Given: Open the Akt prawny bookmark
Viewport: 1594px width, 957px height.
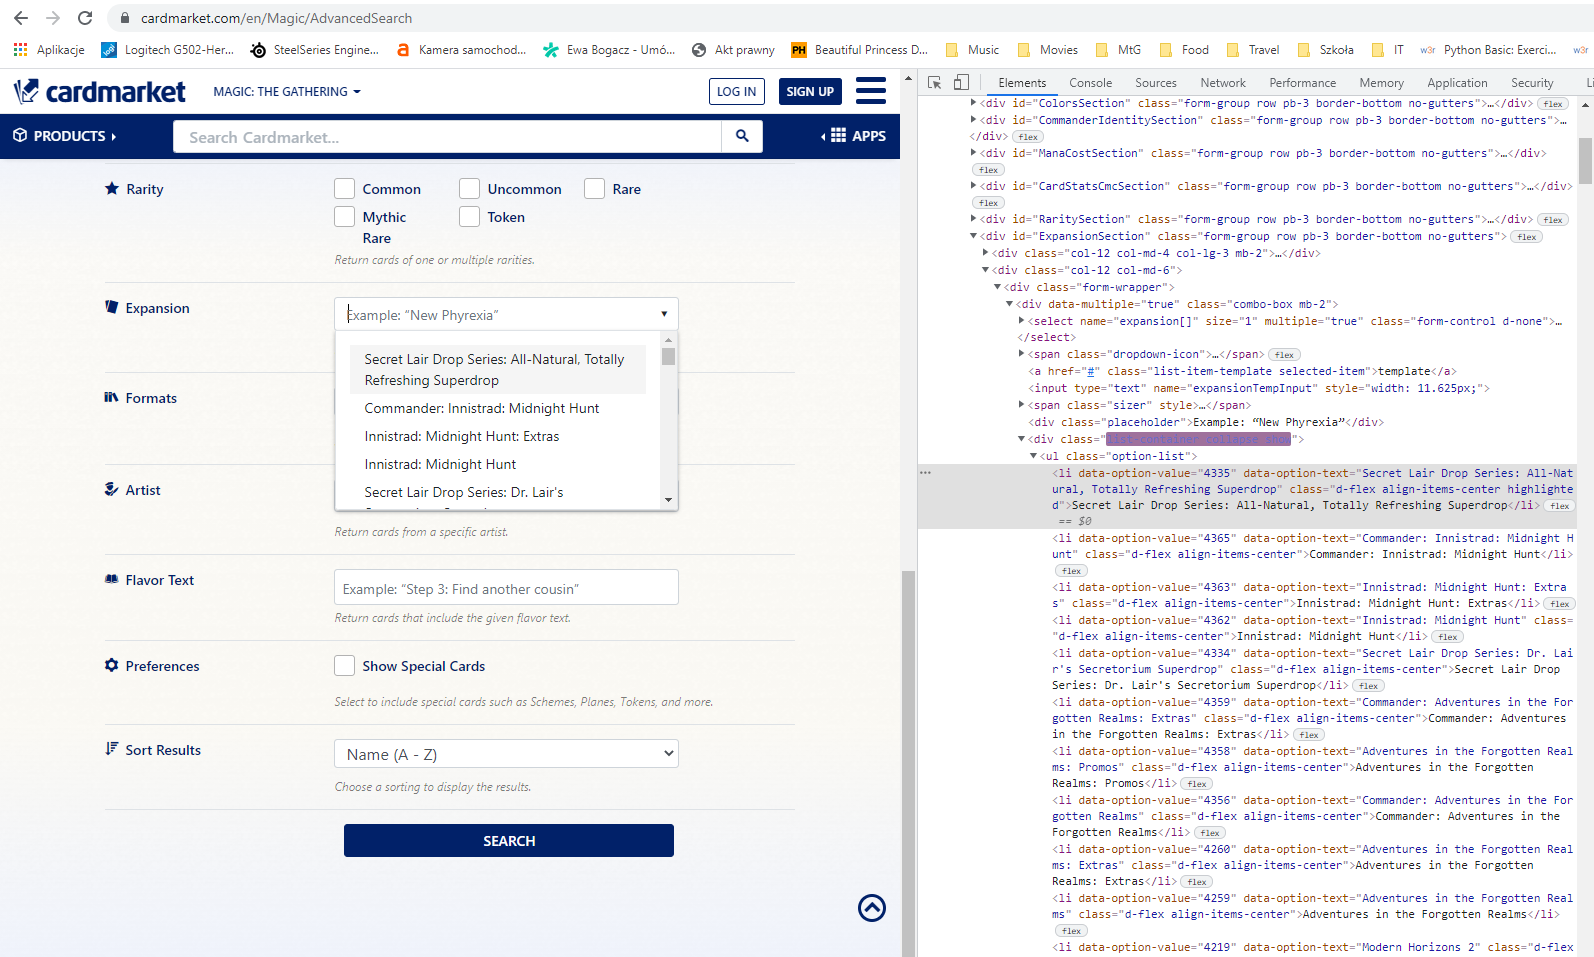Looking at the screenshot, I should (x=733, y=50).
